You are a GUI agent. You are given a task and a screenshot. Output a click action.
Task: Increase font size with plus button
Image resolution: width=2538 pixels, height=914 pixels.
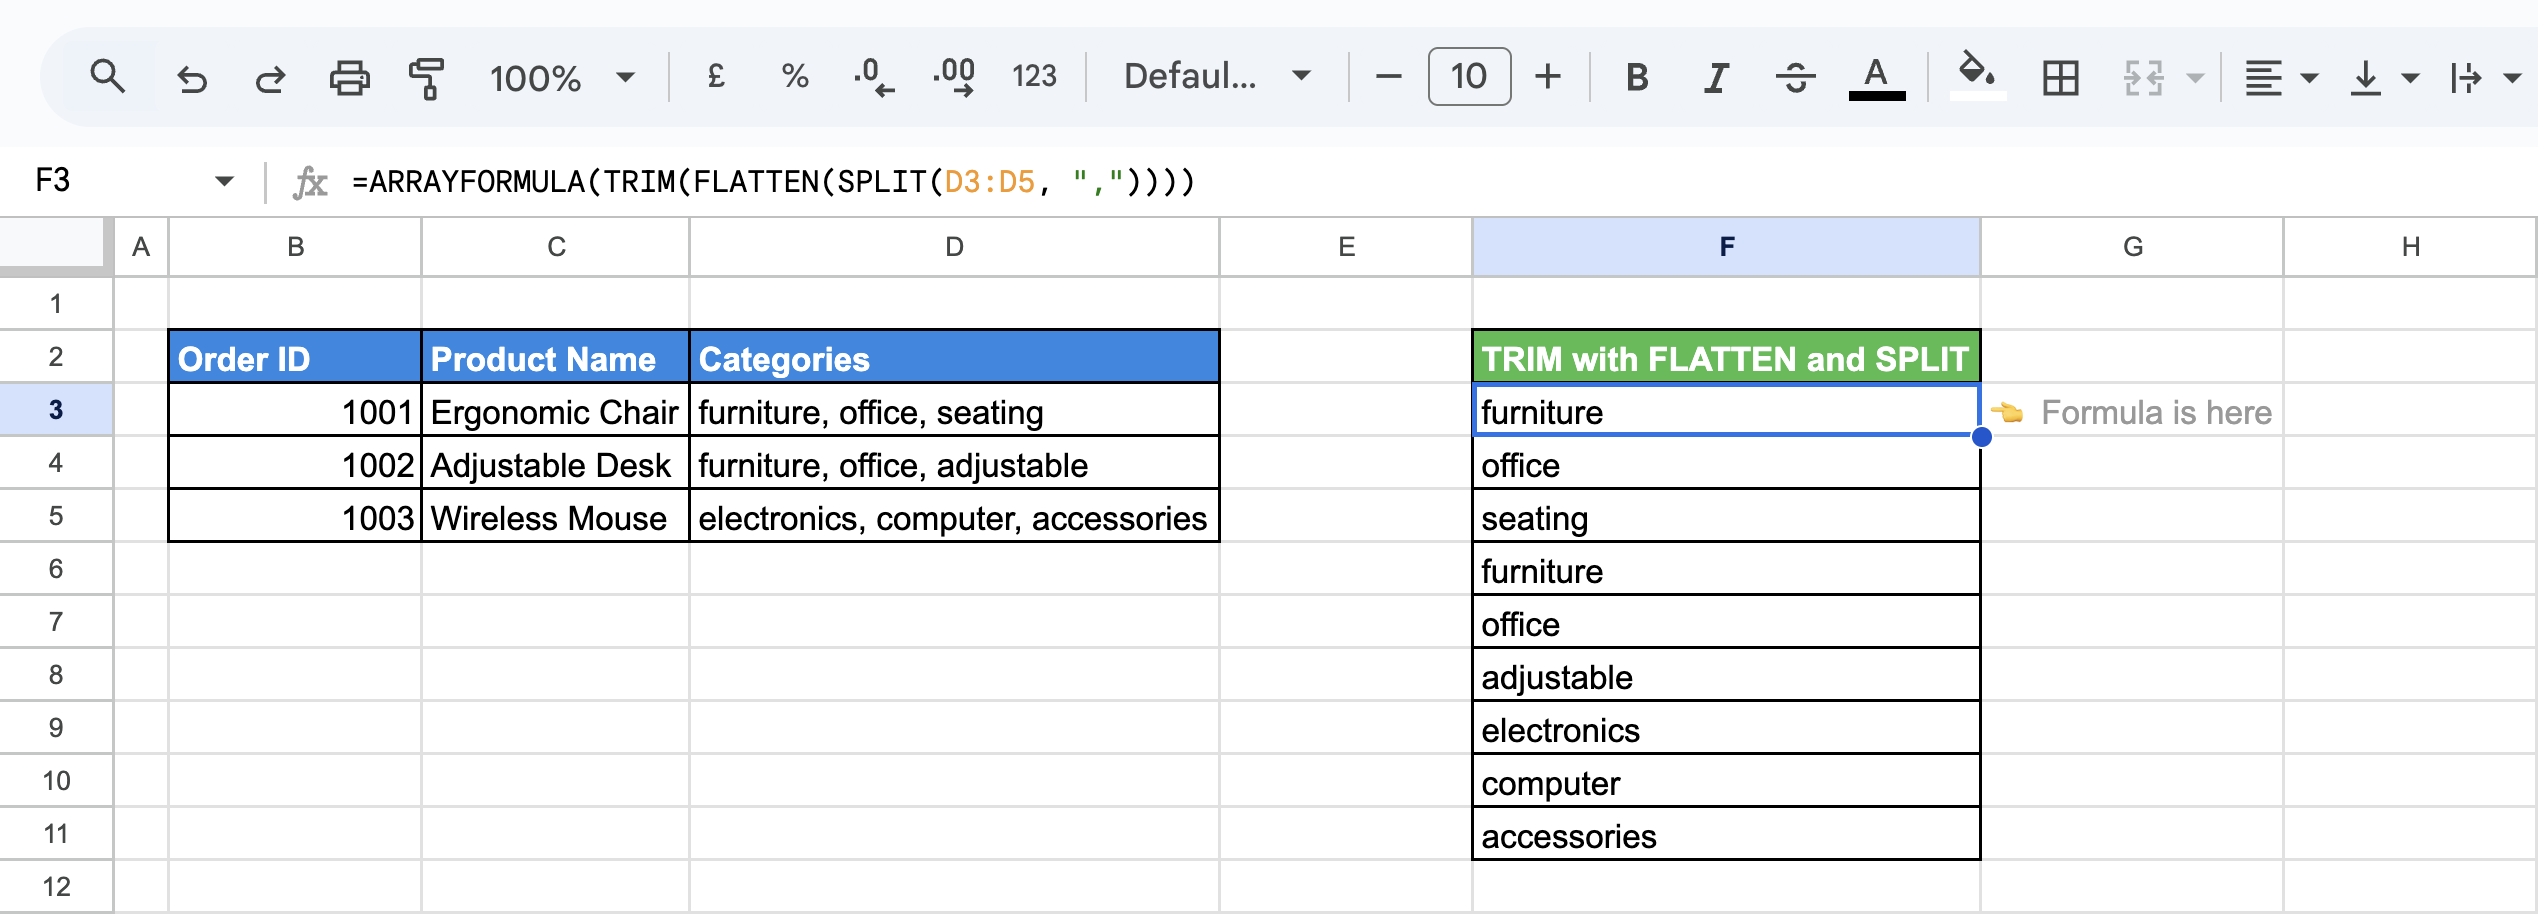pyautogui.click(x=1548, y=77)
